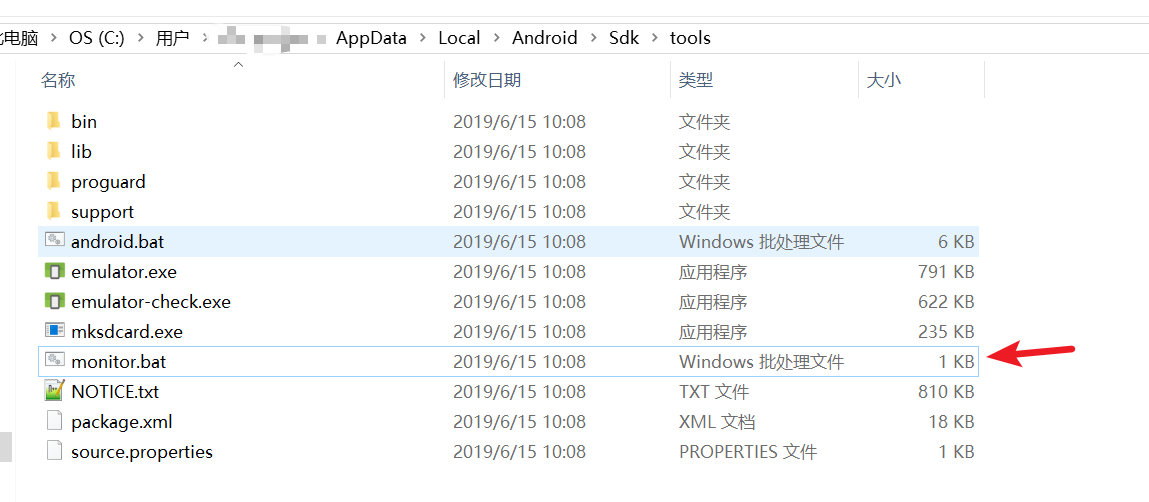
Task: Click the 6 KB size of android.bat
Action: point(956,242)
